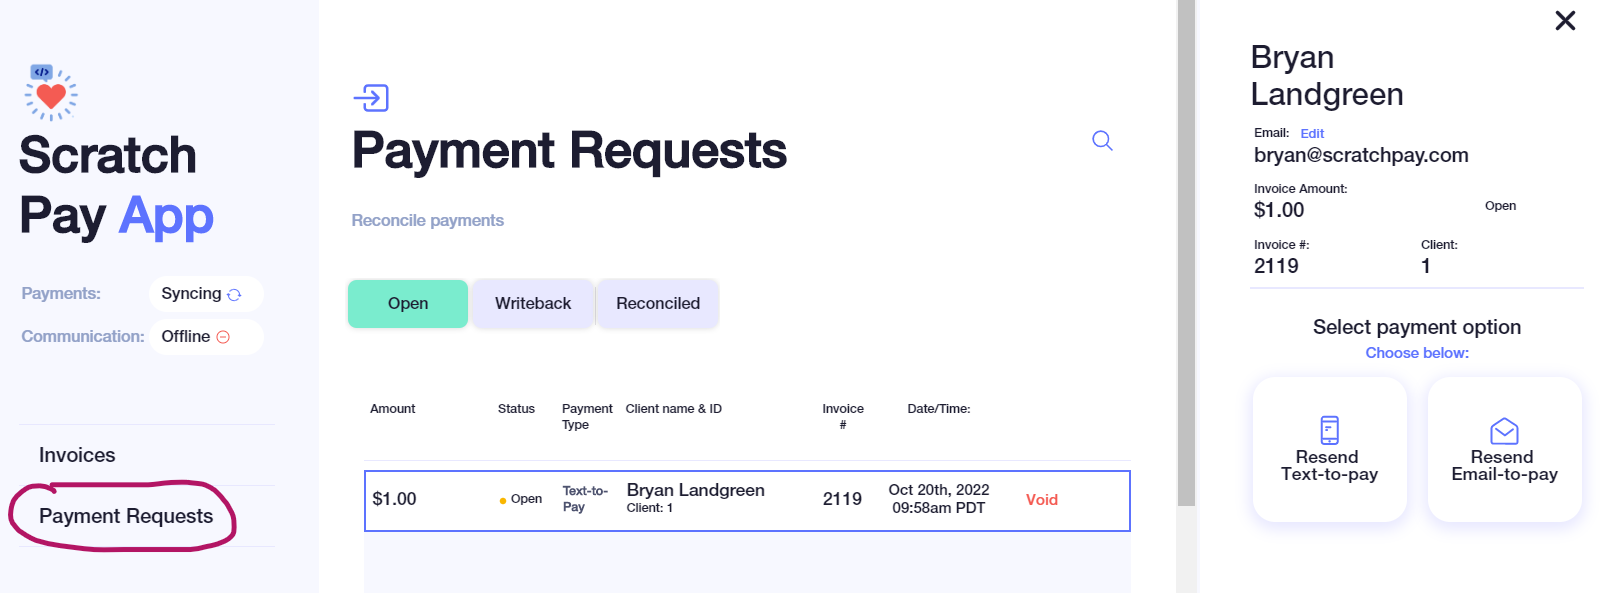Click the envelope icon for Email-to-pay

tap(1504, 431)
